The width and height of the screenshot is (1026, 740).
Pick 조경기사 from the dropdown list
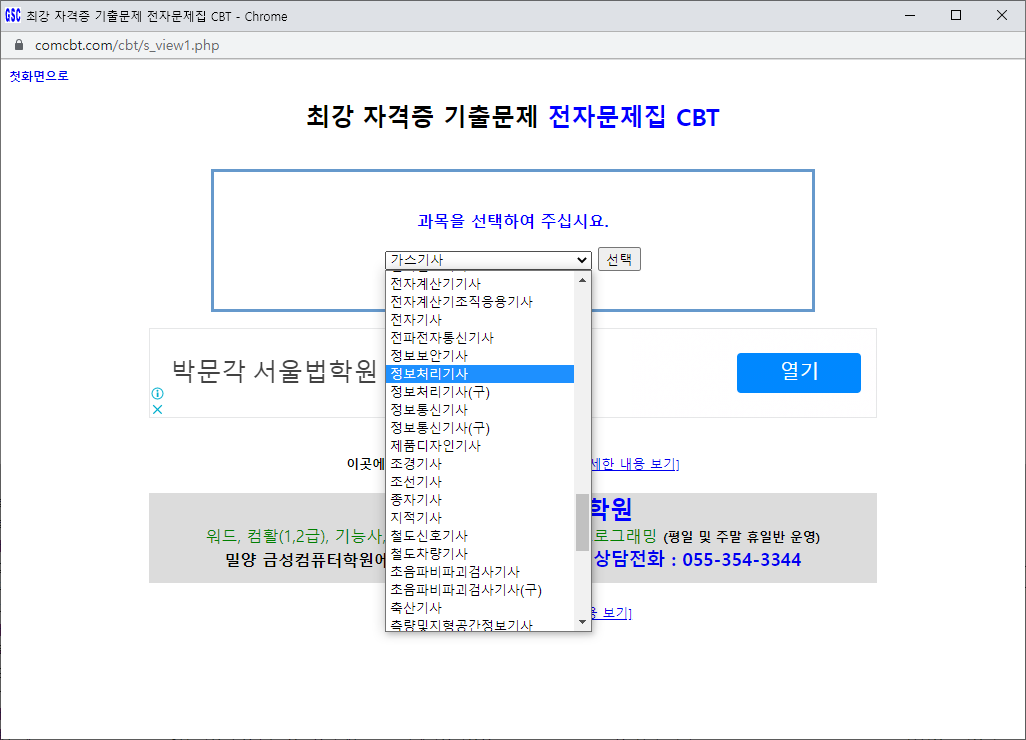pyautogui.click(x=416, y=464)
